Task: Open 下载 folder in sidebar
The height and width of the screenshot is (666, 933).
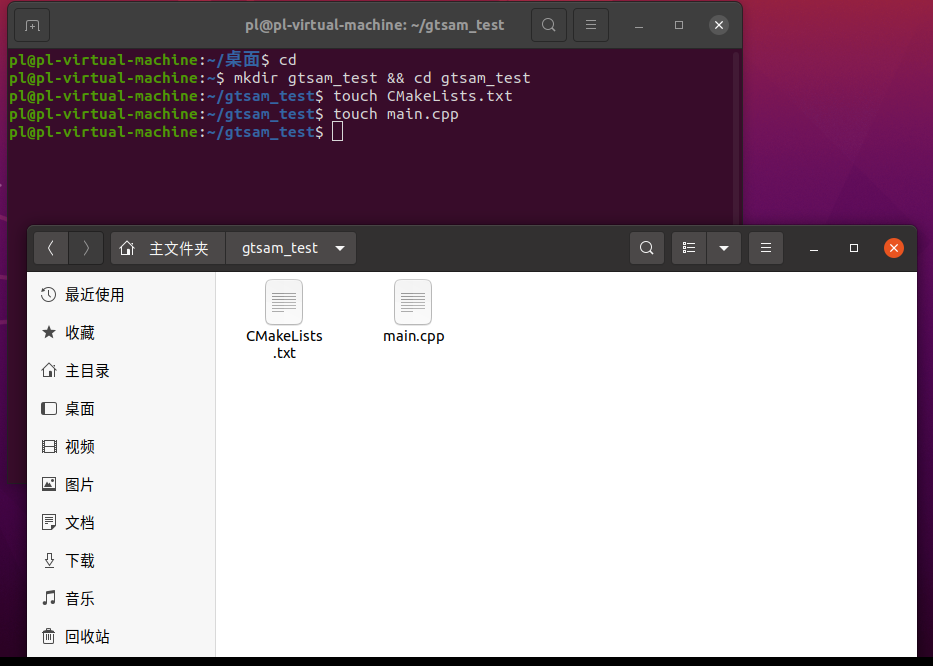Action: pyautogui.click(x=80, y=561)
